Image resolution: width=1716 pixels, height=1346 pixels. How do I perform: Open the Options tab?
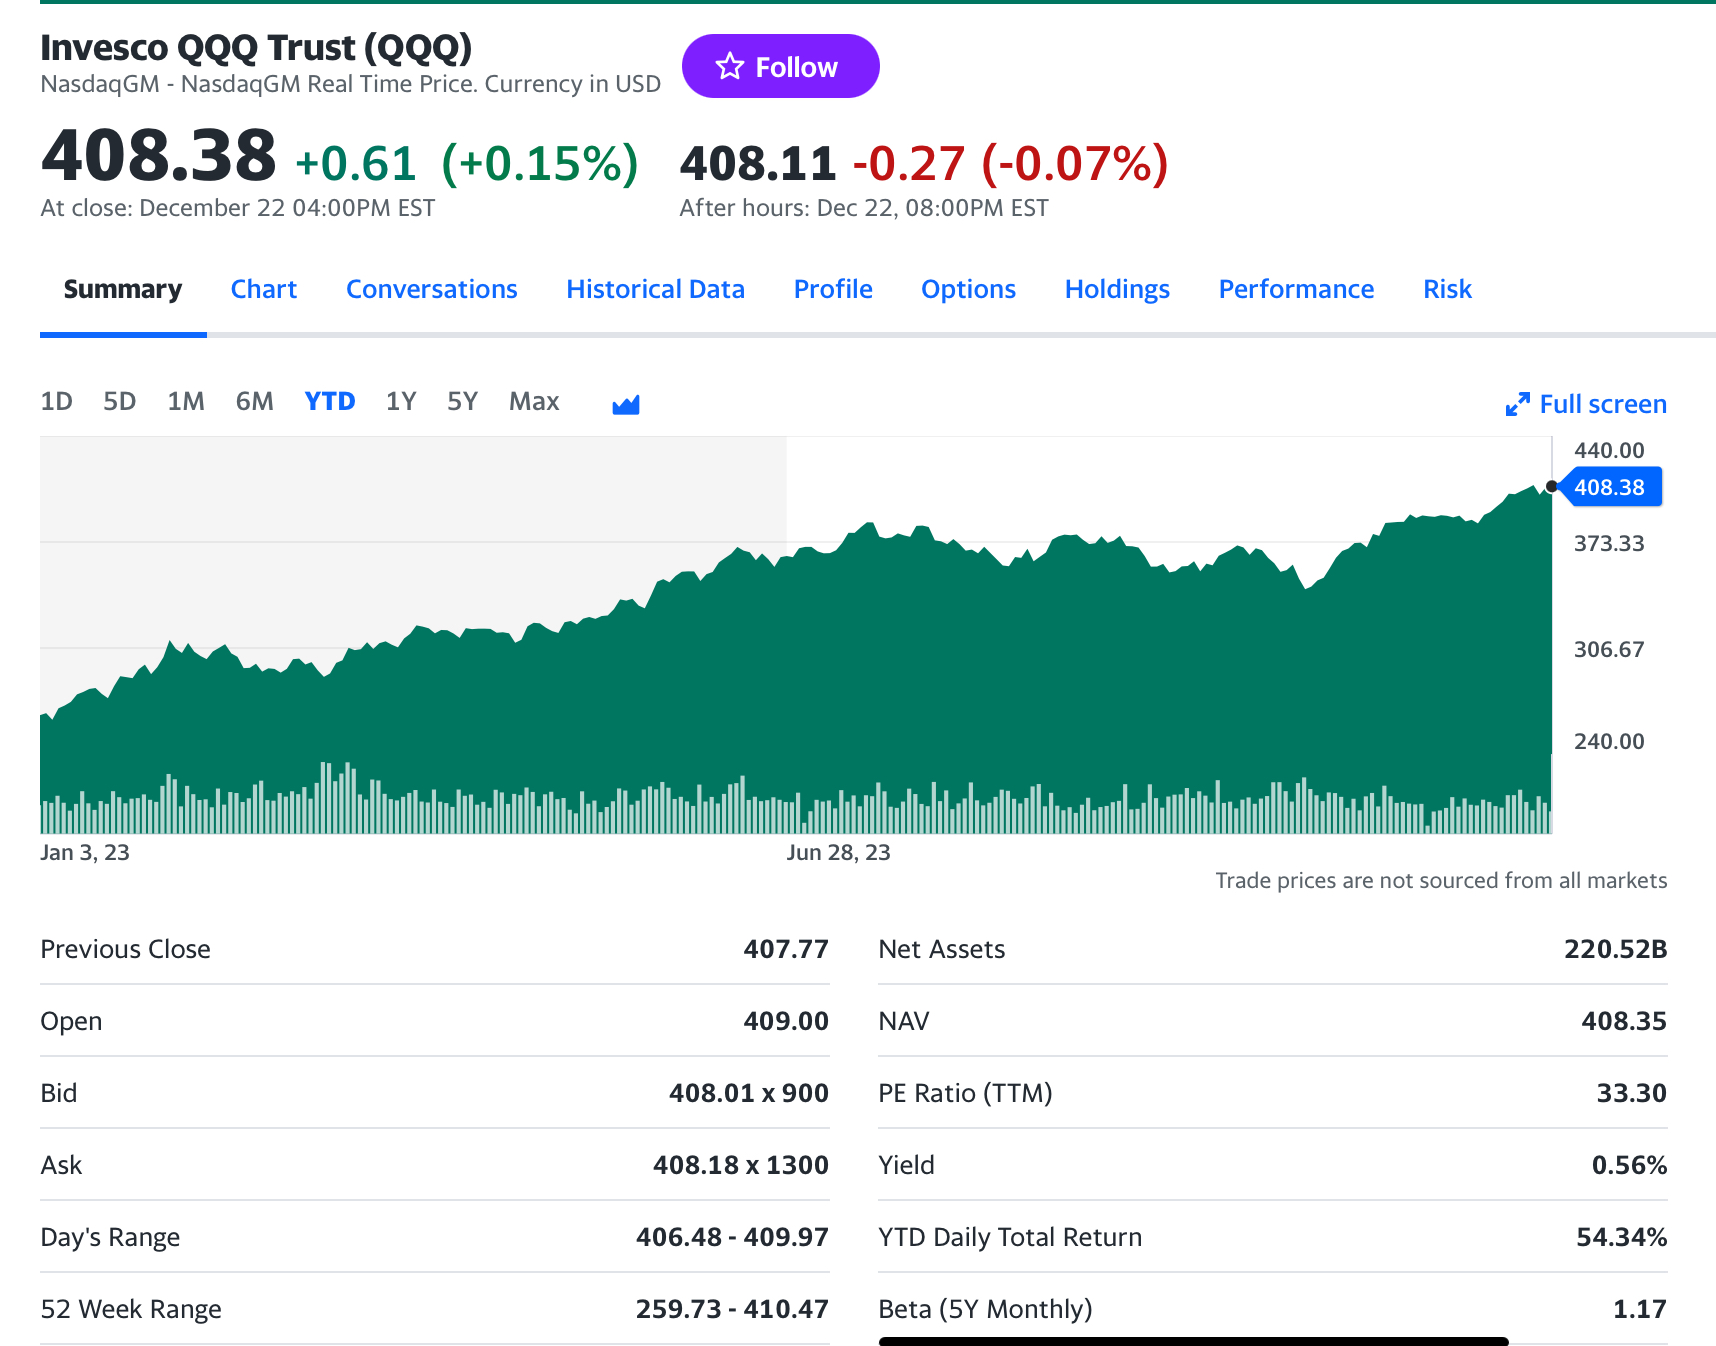[x=968, y=289]
